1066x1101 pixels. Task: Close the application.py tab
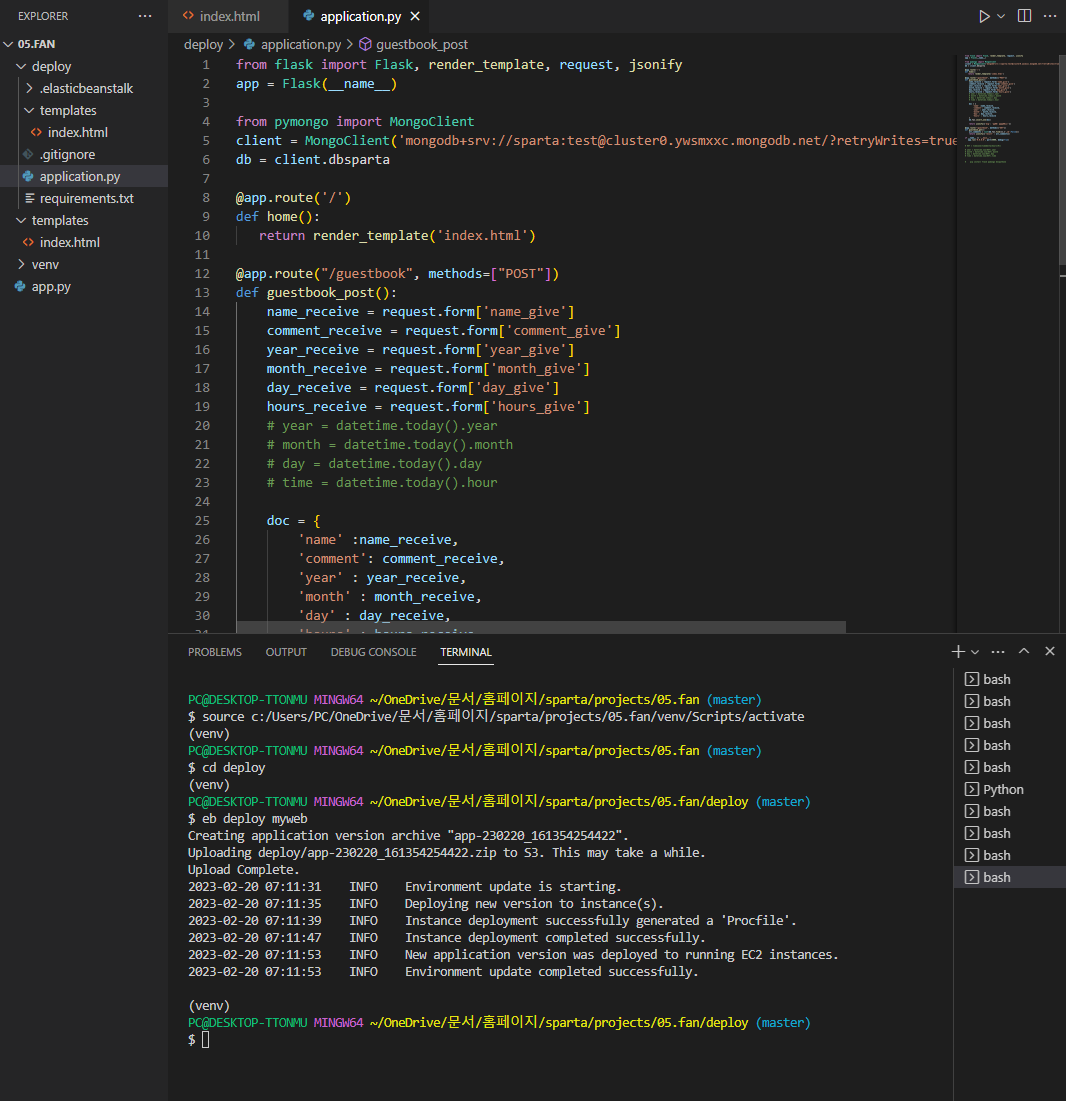click(x=415, y=16)
